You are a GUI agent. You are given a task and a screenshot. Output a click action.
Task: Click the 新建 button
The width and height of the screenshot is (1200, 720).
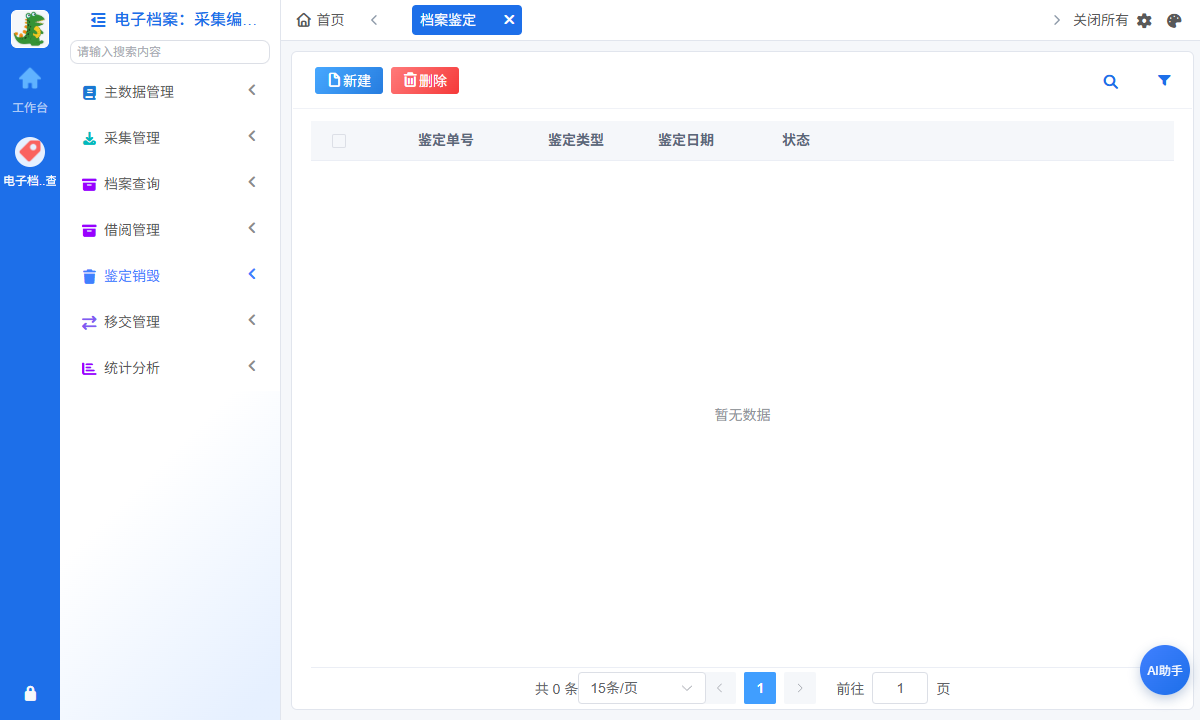(349, 81)
